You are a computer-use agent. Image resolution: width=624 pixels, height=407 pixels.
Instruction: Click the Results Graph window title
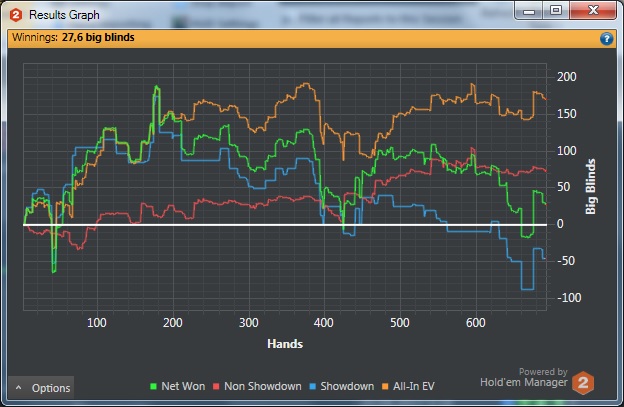click(x=64, y=15)
